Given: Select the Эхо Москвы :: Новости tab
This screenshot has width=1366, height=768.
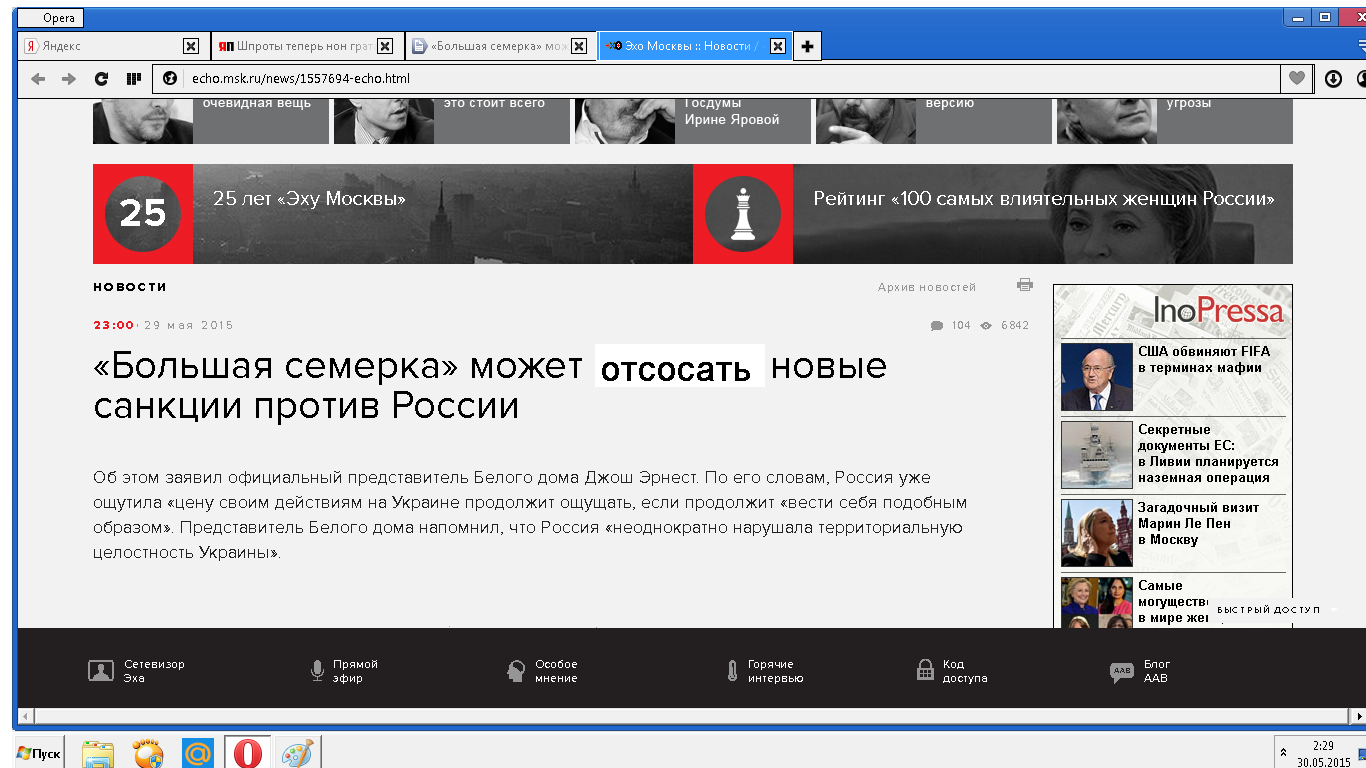Looking at the screenshot, I should pos(695,46).
